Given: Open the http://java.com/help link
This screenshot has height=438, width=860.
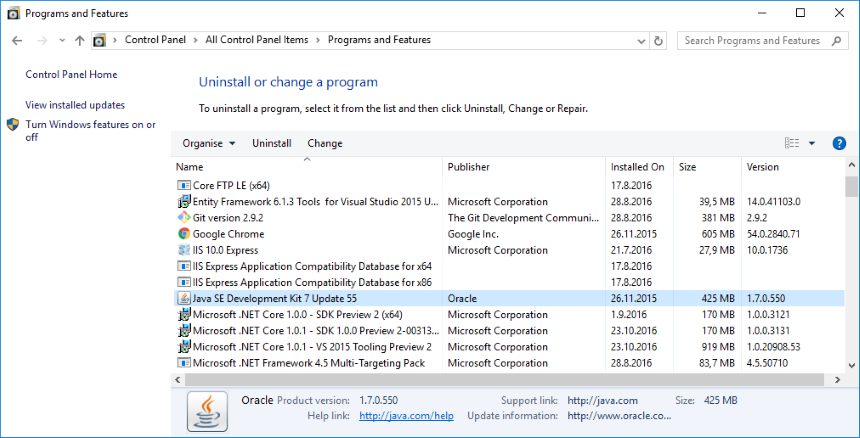Looking at the screenshot, I should point(406,416).
